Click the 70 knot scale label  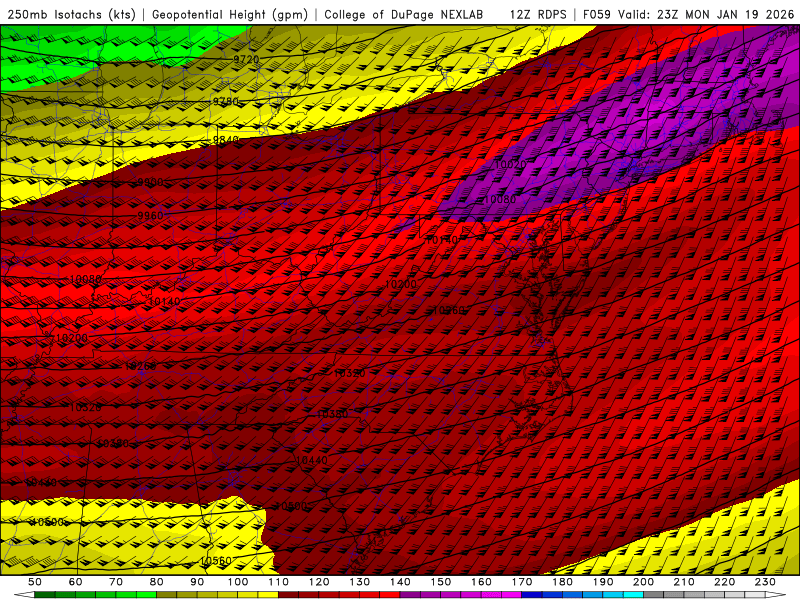coord(116,582)
